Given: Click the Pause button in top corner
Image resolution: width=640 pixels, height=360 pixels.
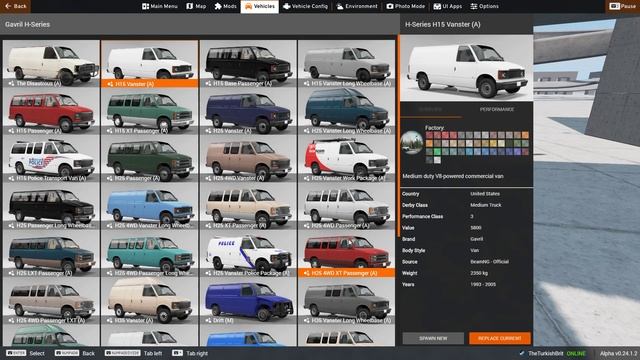Looking at the screenshot, I should tap(622, 6).
